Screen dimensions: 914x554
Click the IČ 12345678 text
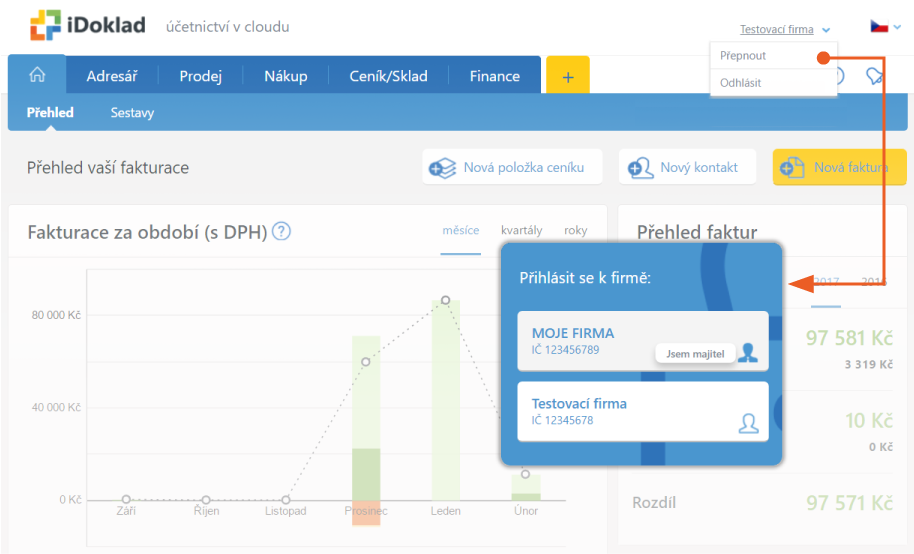pos(562,420)
